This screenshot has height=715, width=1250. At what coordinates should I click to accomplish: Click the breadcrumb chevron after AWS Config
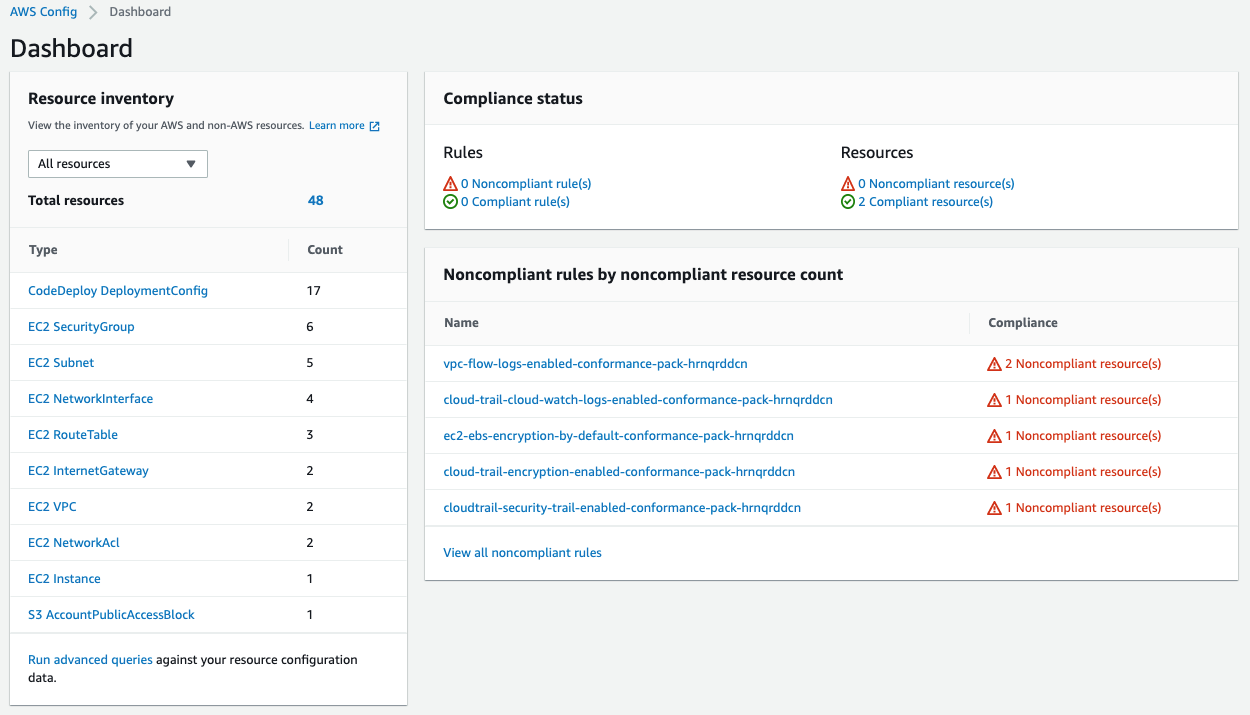[x=93, y=12]
